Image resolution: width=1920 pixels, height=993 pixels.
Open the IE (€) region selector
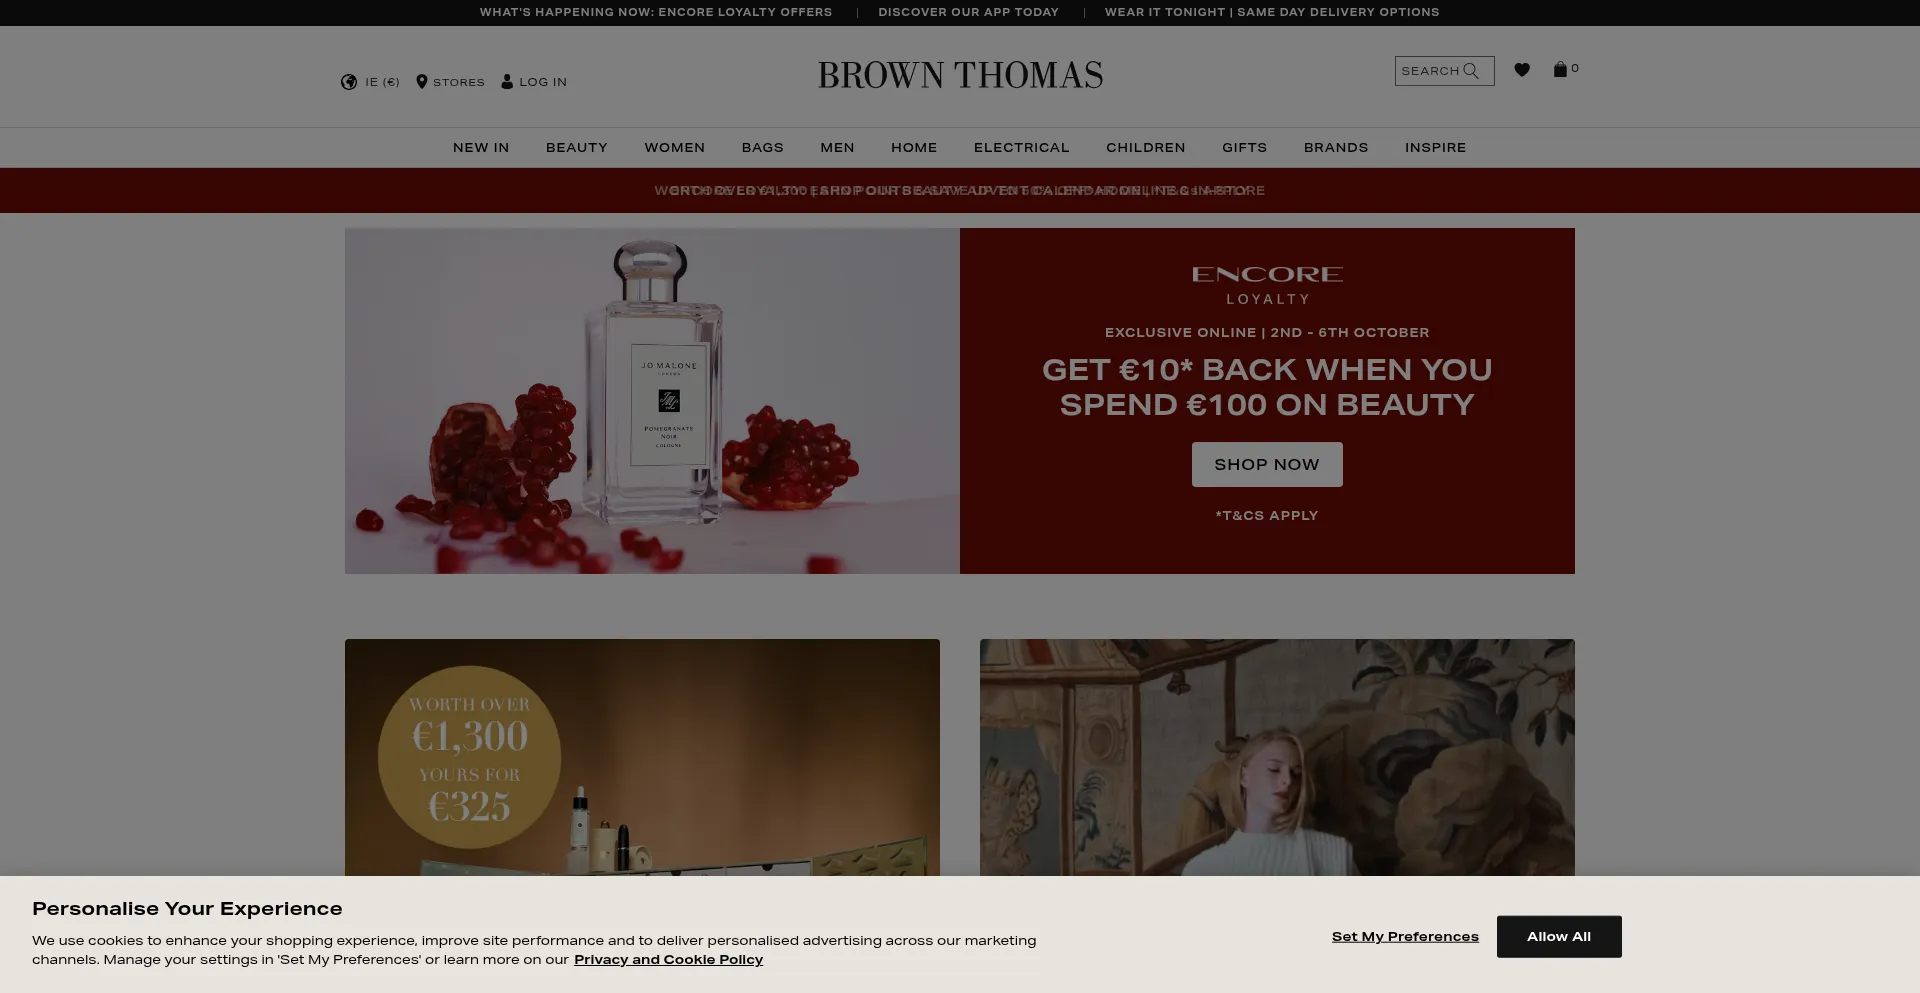click(x=370, y=82)
